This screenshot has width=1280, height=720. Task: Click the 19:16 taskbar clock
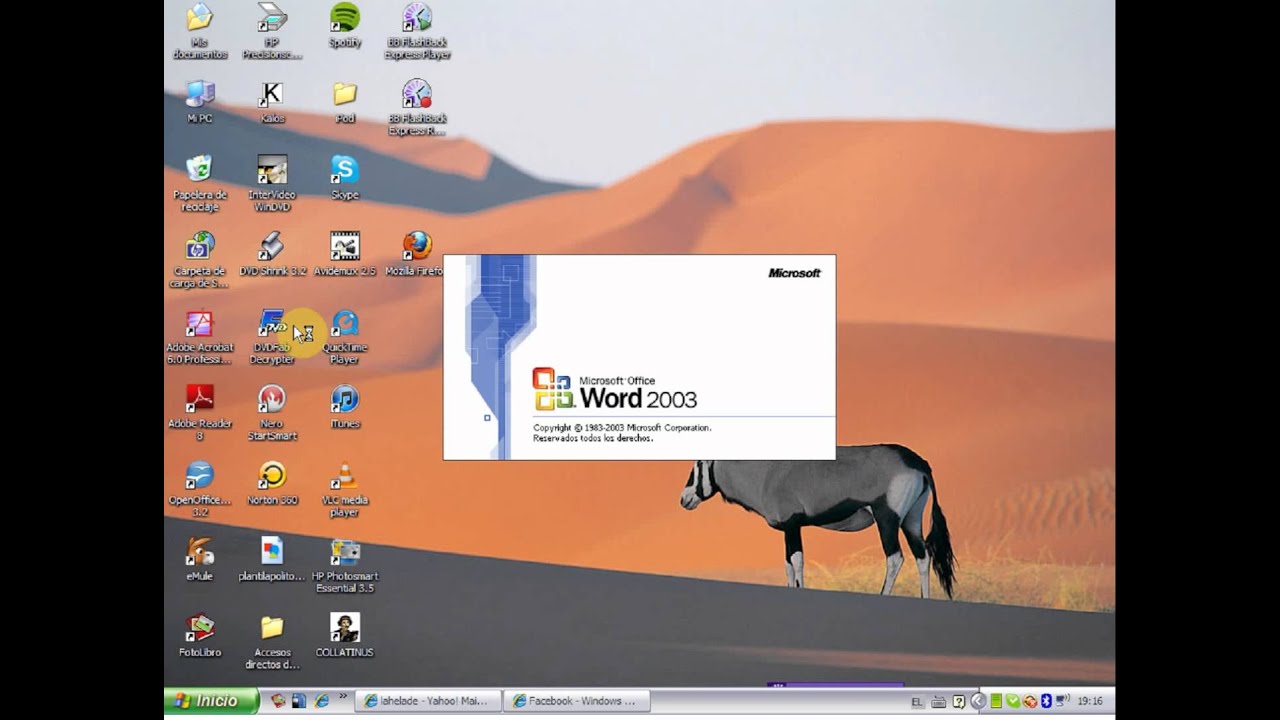click(1090, 701)
